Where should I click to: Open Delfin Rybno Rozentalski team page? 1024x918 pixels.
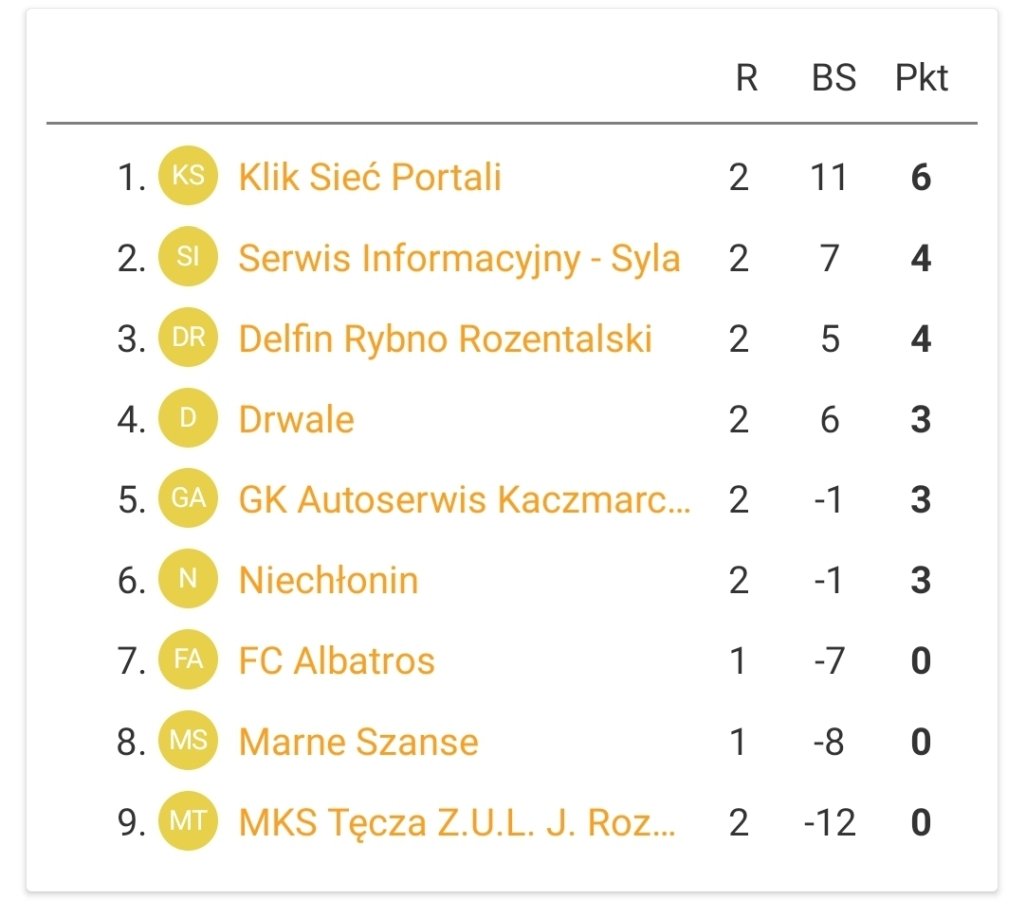tap(446, 339)
